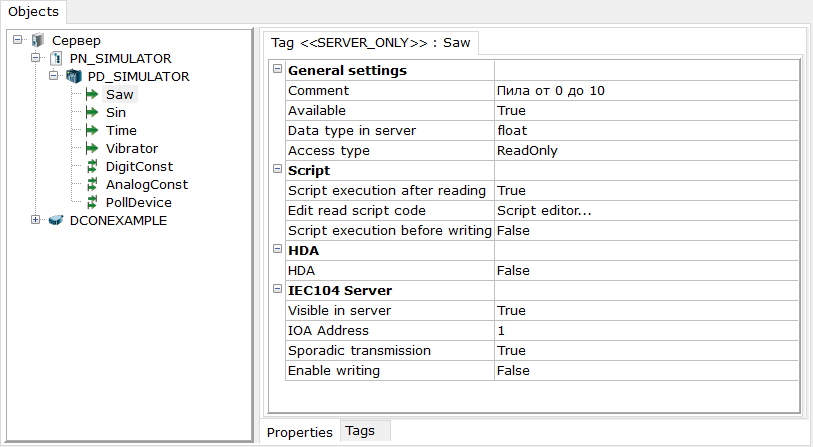Select the Tag <<SERVER_ONLY>> : Saw tab
Screen dimensions: 813x447
click(370, 43)
